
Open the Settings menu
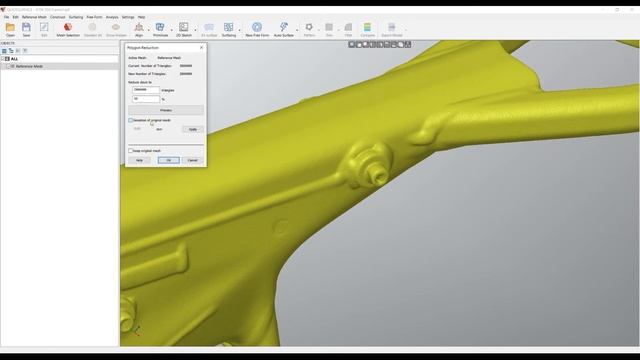(128, 17)
